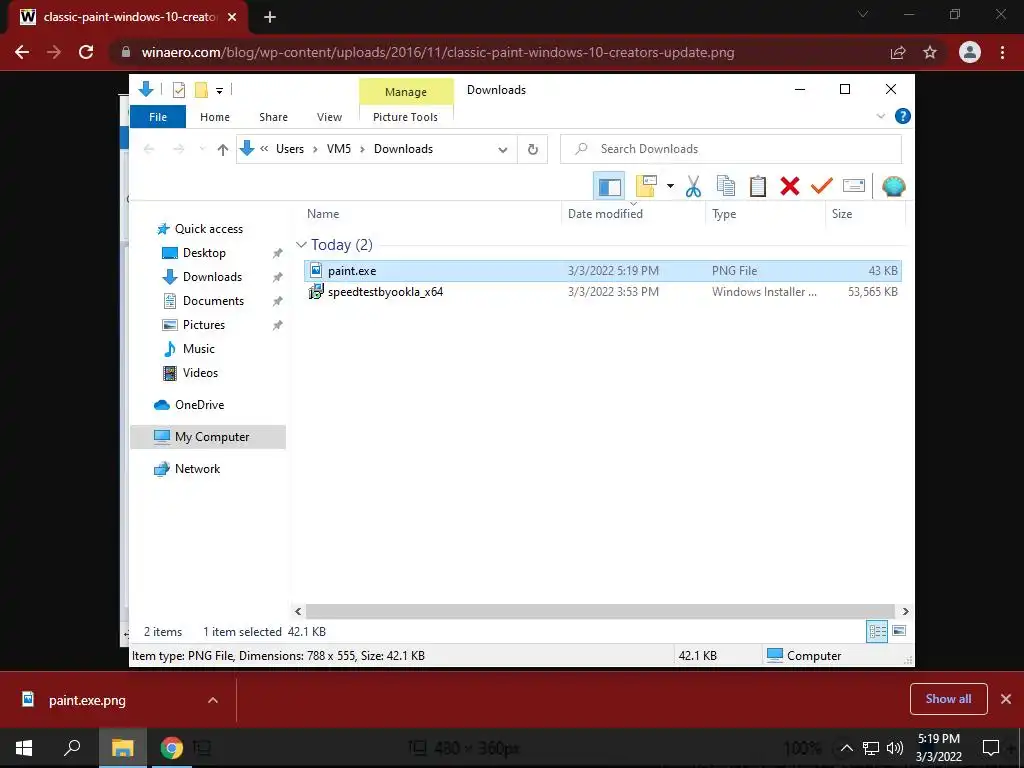Open the address bar history dropdown
Screen dimensions: 1024x768
(x=502, y=150)
